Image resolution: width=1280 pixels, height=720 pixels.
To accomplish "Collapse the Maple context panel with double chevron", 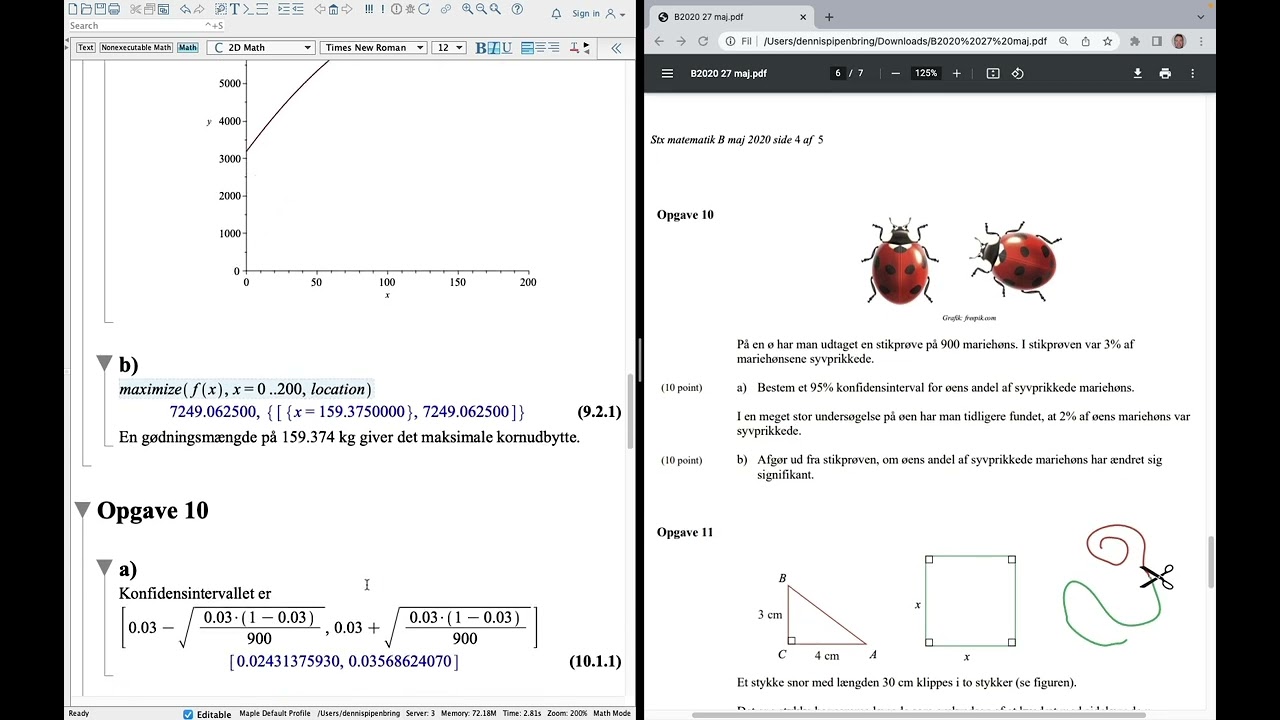I will point(616,48).
